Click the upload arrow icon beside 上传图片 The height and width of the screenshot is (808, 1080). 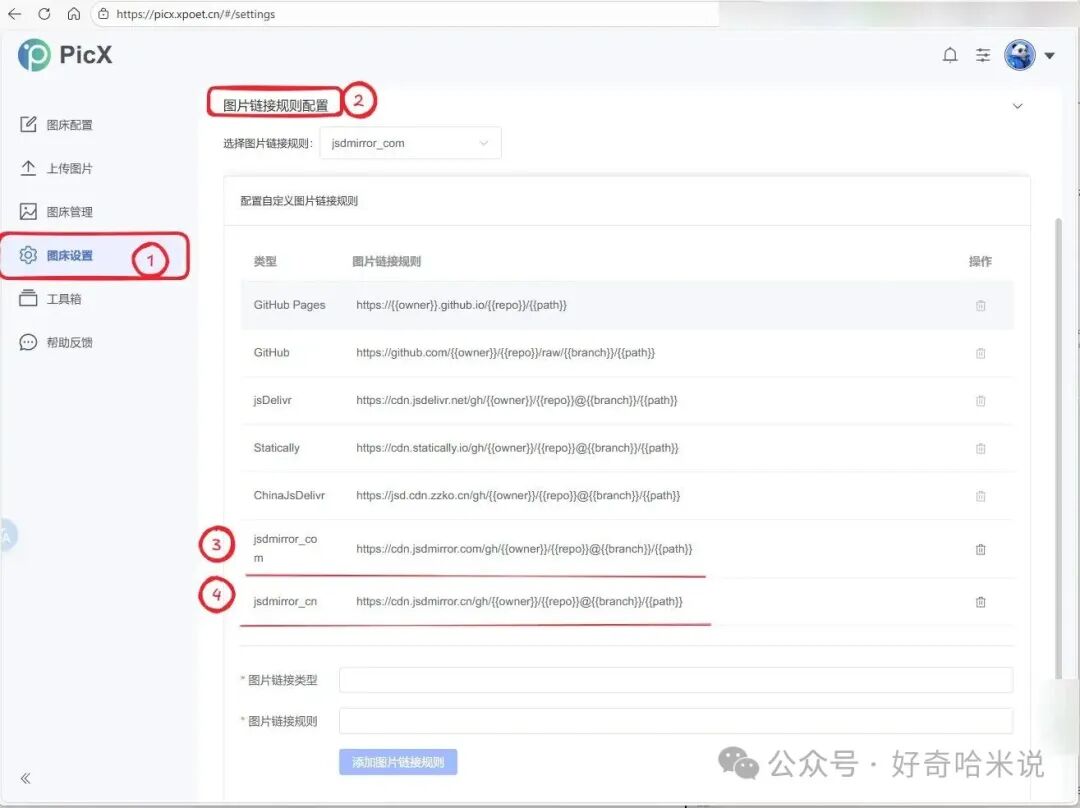(x=28, y=167)
